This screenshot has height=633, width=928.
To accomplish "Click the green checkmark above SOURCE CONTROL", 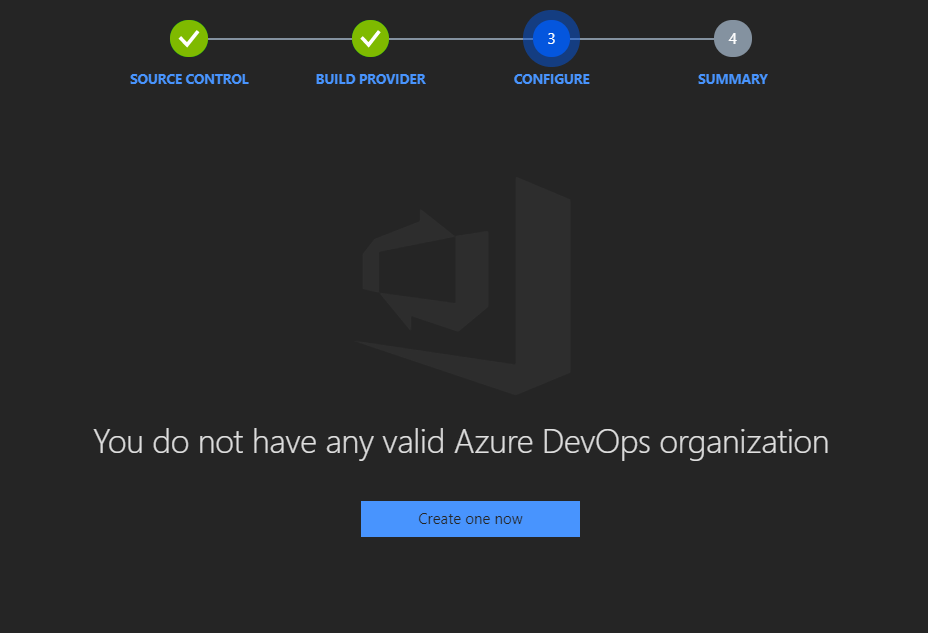I will tap(189, 38).
